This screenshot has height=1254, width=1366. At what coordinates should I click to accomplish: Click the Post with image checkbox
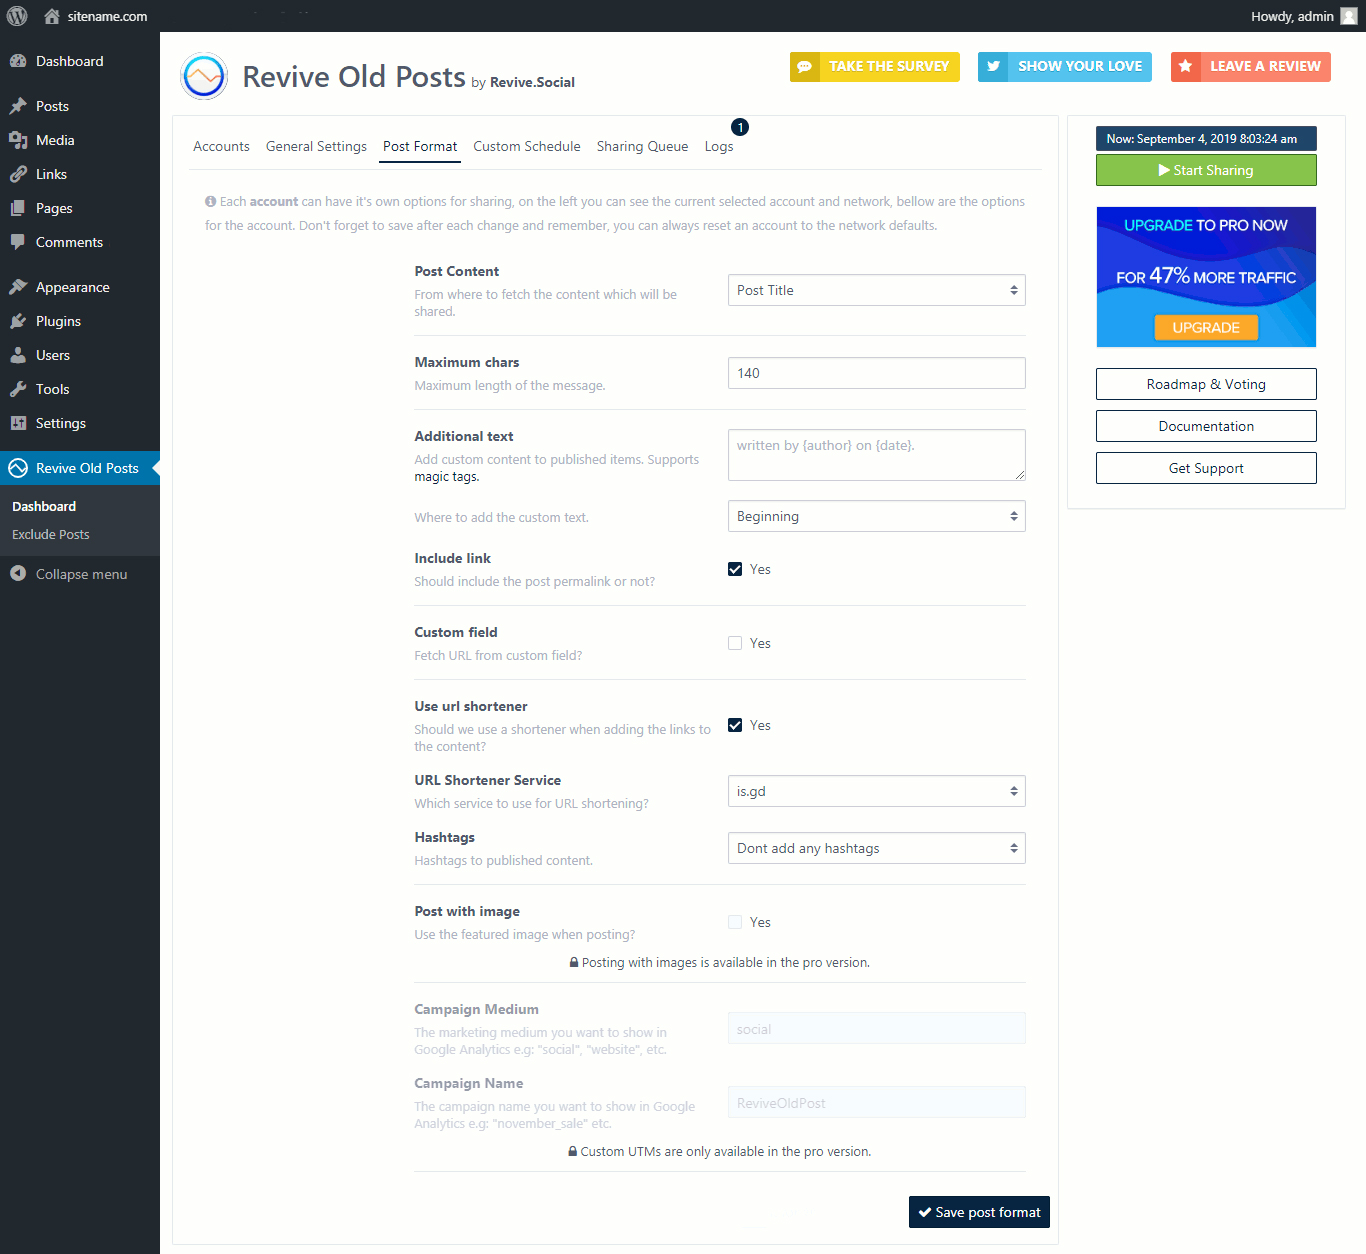coord(735,922)
